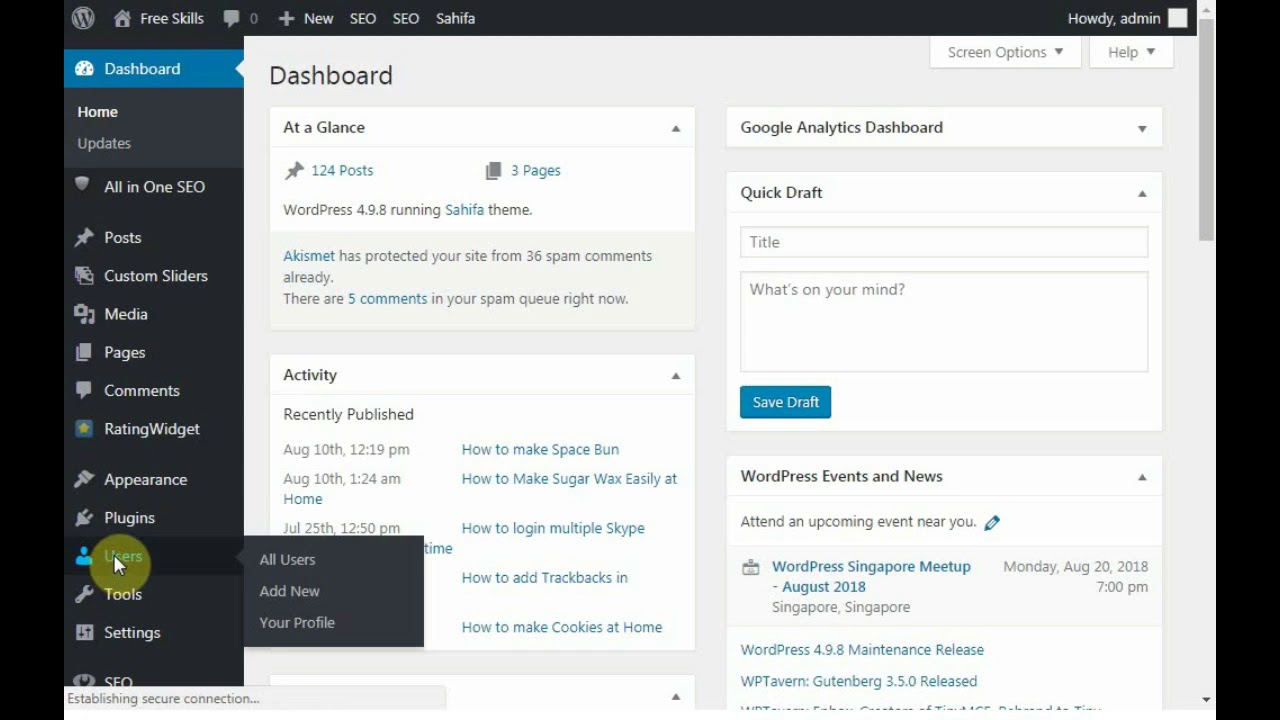Screen dimensions: 1280x720
Task: Open the Sahifa admin bar item
Action: pyautogui.click(x=455, y=18)
